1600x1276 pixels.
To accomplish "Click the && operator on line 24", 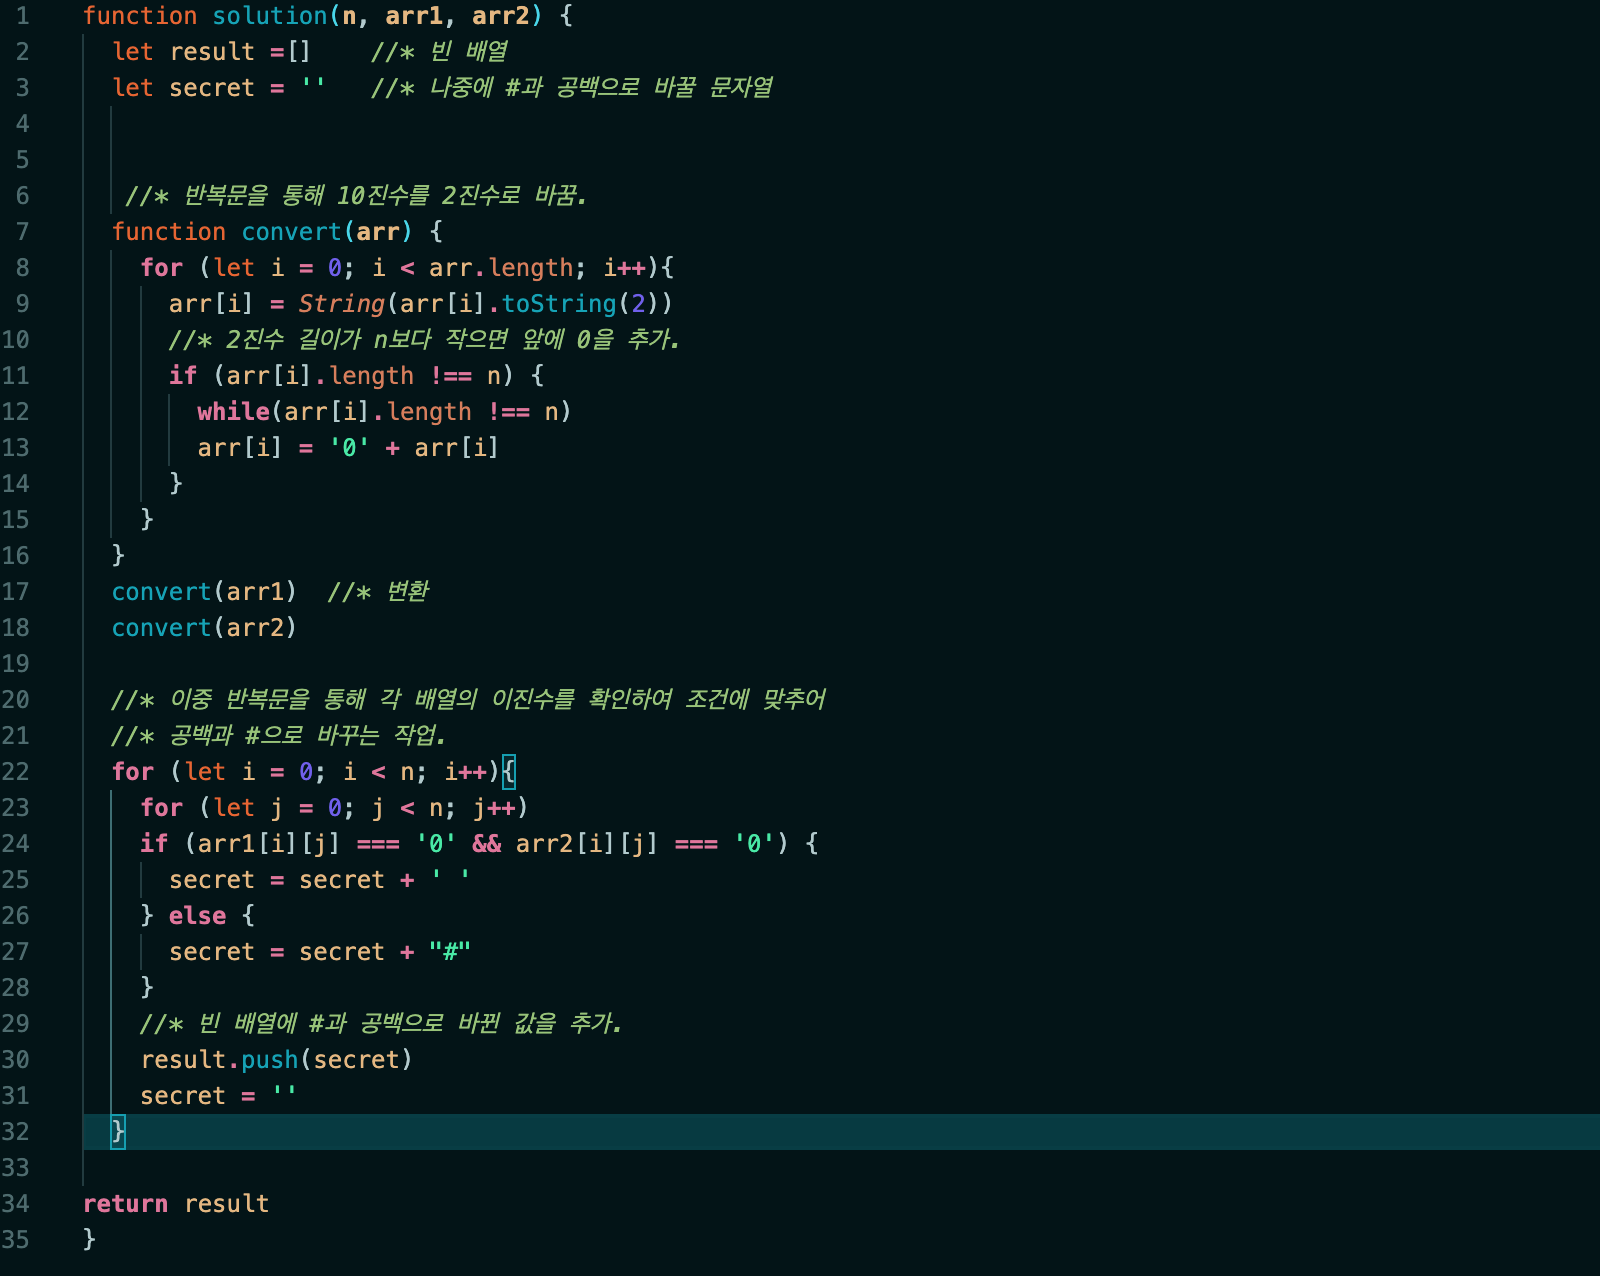I will point(486,844).
